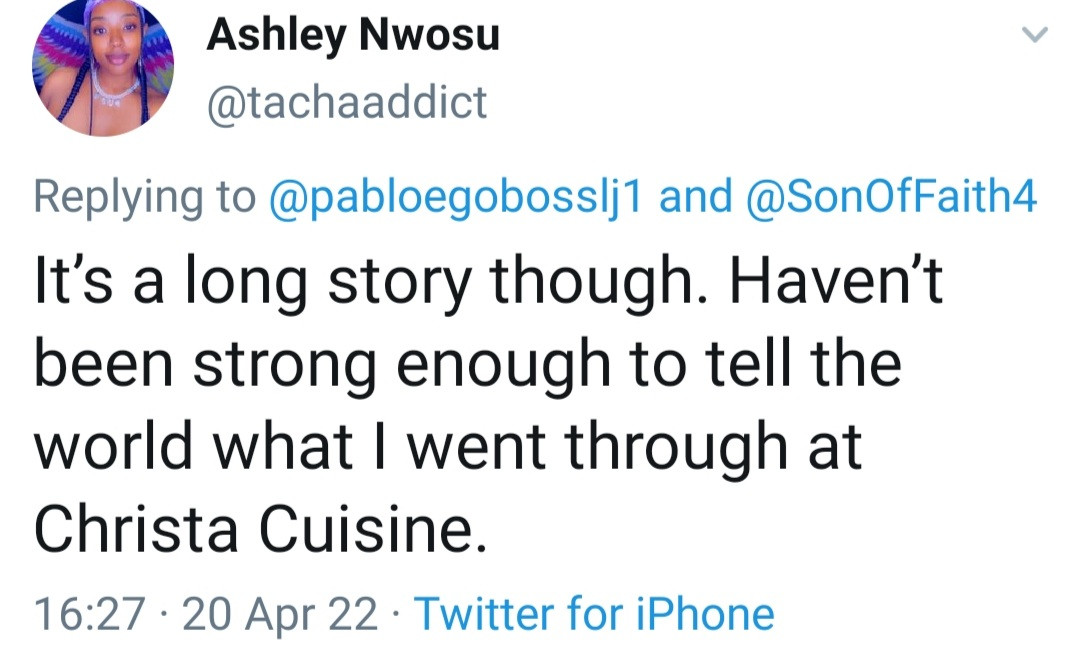Visit the @SonOfFaith4 mention
Viewport: 1080px width, 663px height.
pos(892,197)
